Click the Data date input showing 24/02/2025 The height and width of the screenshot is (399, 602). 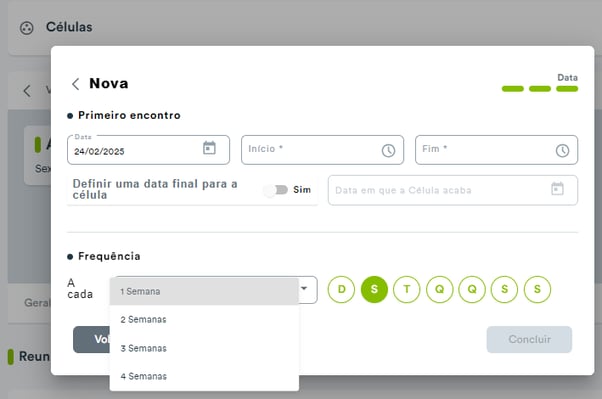148,150
